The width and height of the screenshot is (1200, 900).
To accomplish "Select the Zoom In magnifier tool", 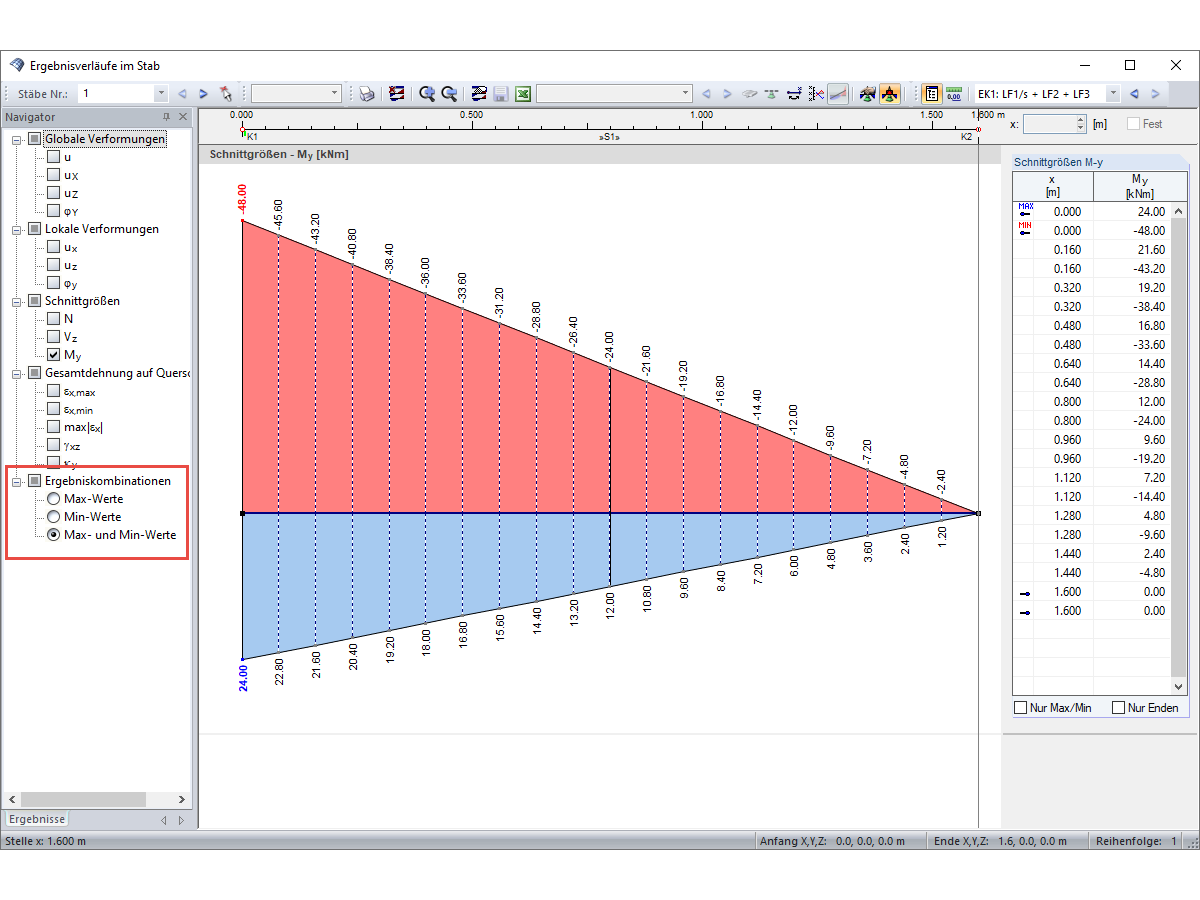I will (x=426, y=92).
